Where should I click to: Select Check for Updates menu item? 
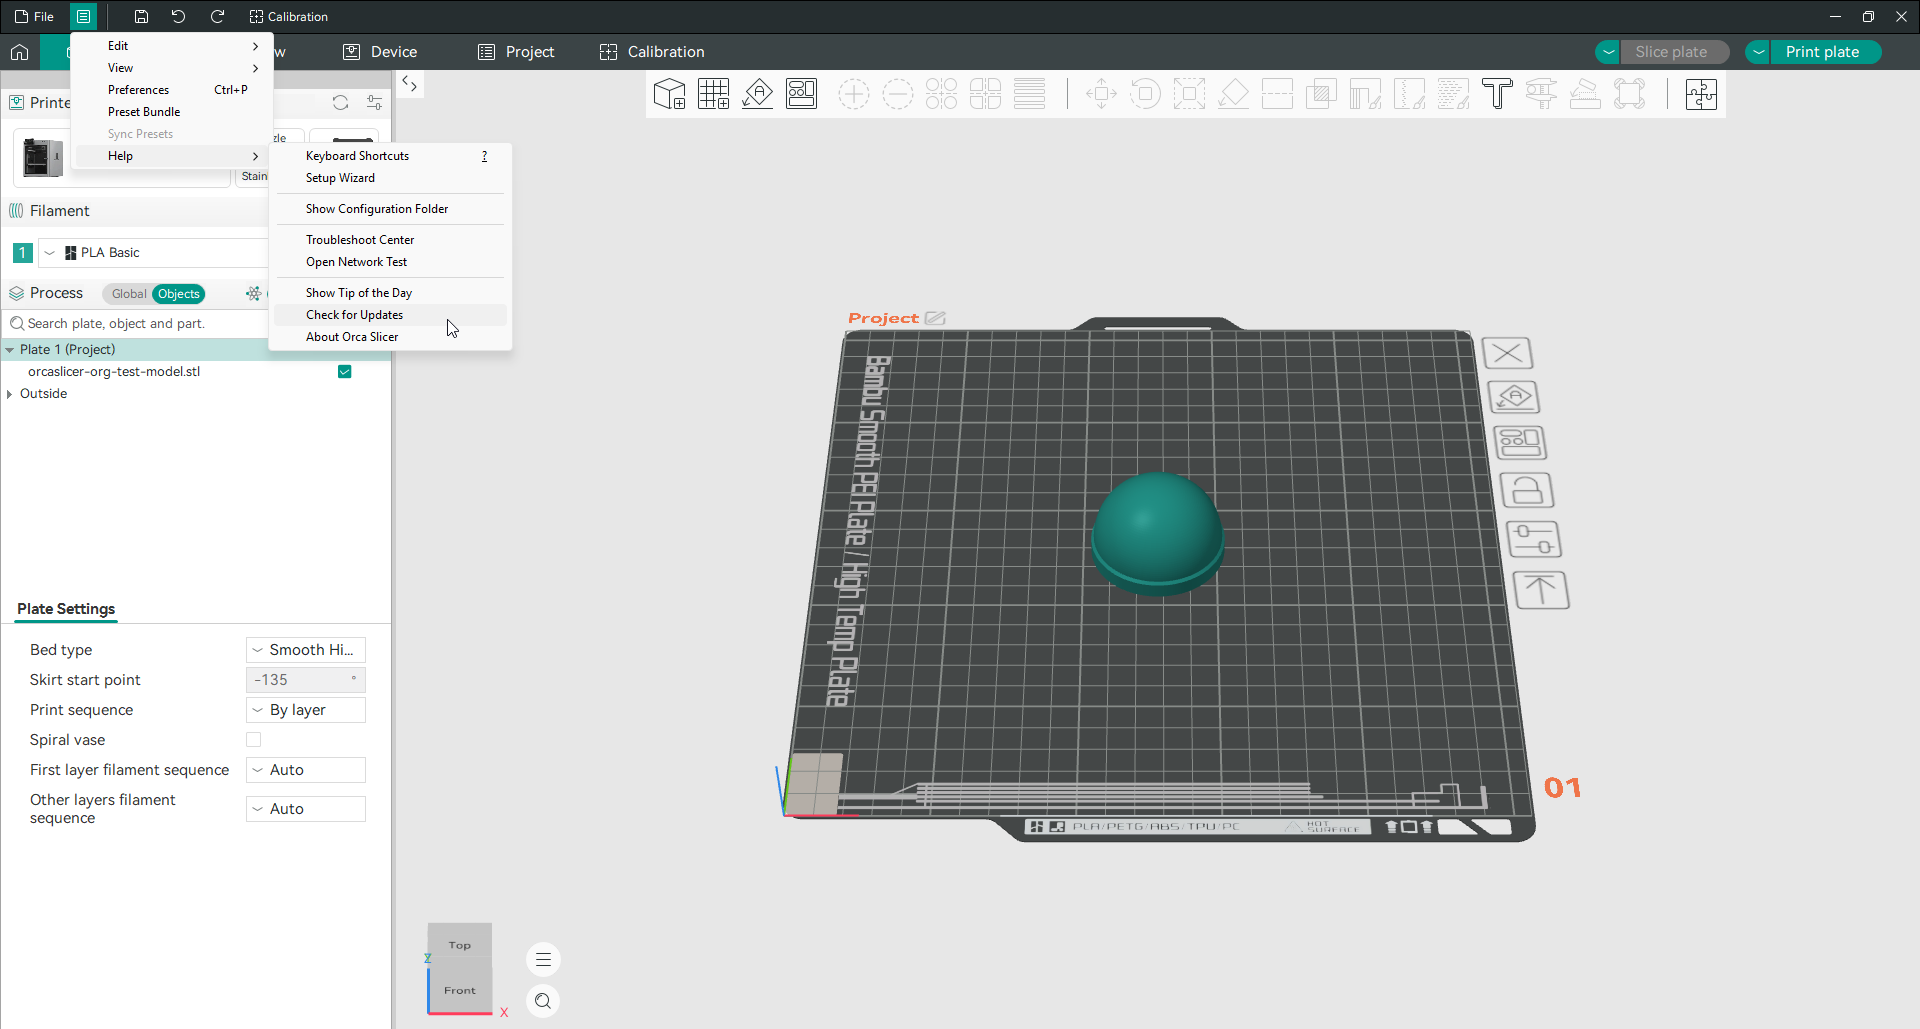click(x=391, y=315)
